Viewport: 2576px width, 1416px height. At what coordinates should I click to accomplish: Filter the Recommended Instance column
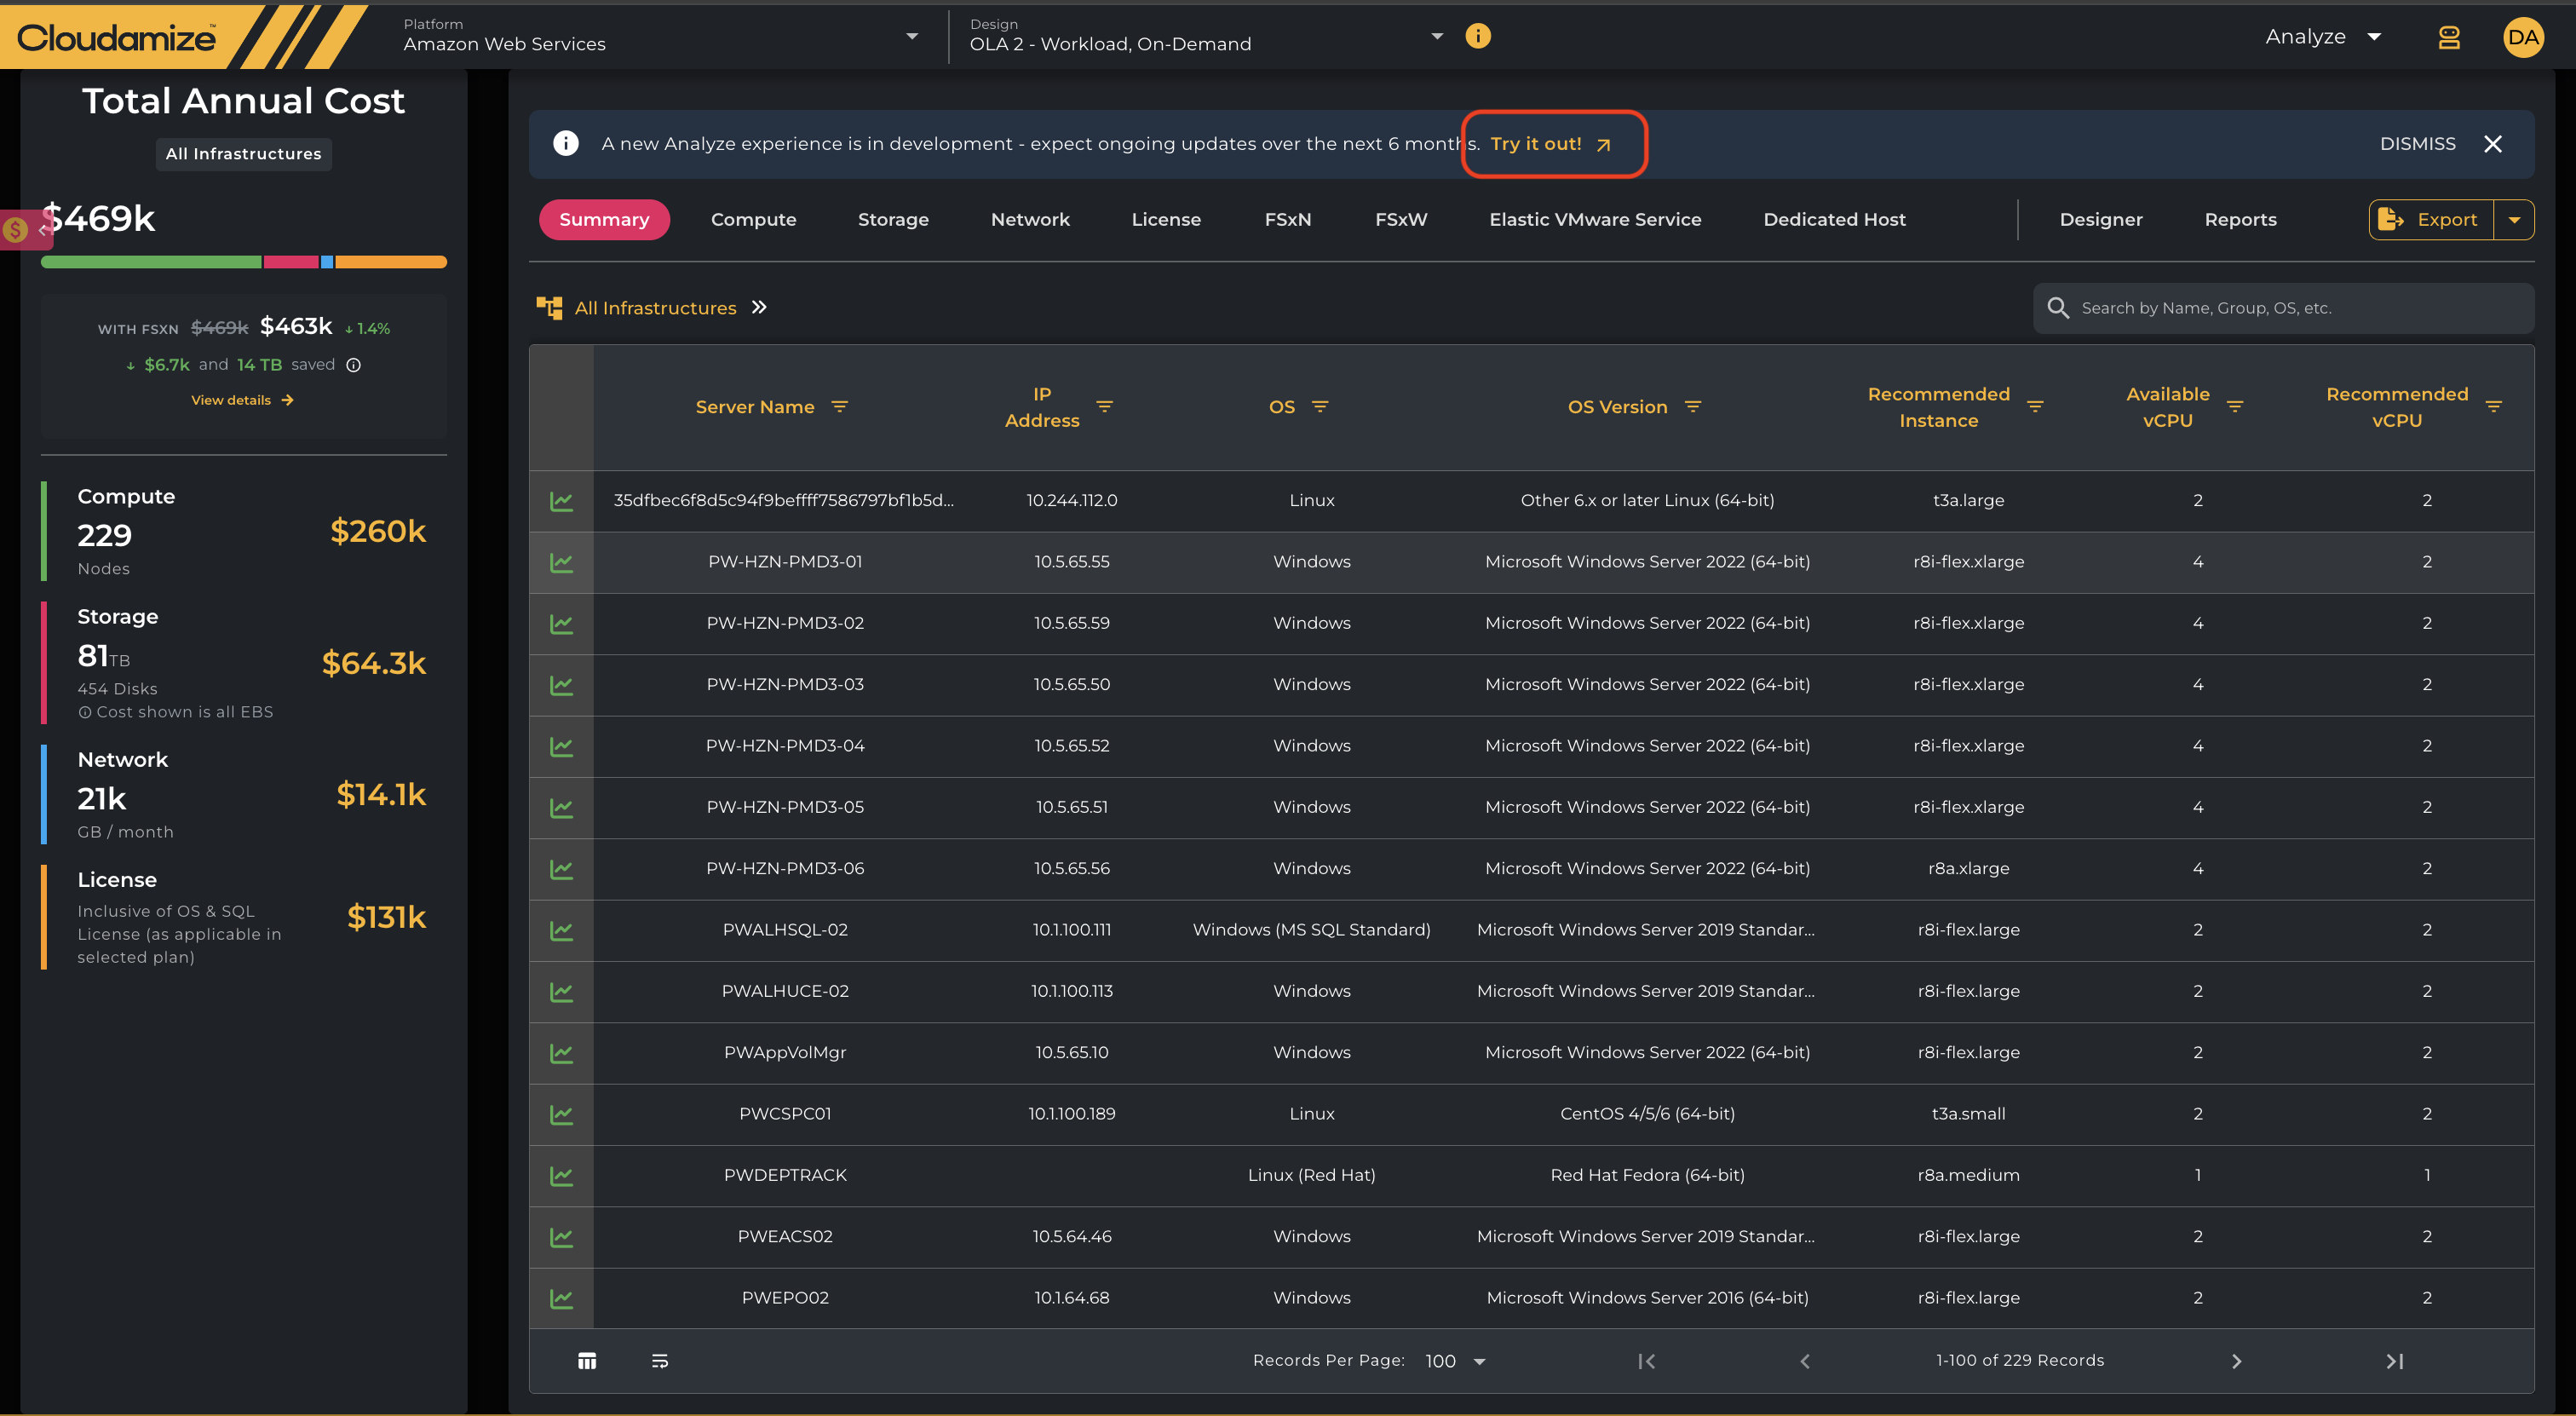tap(2034, 407)
